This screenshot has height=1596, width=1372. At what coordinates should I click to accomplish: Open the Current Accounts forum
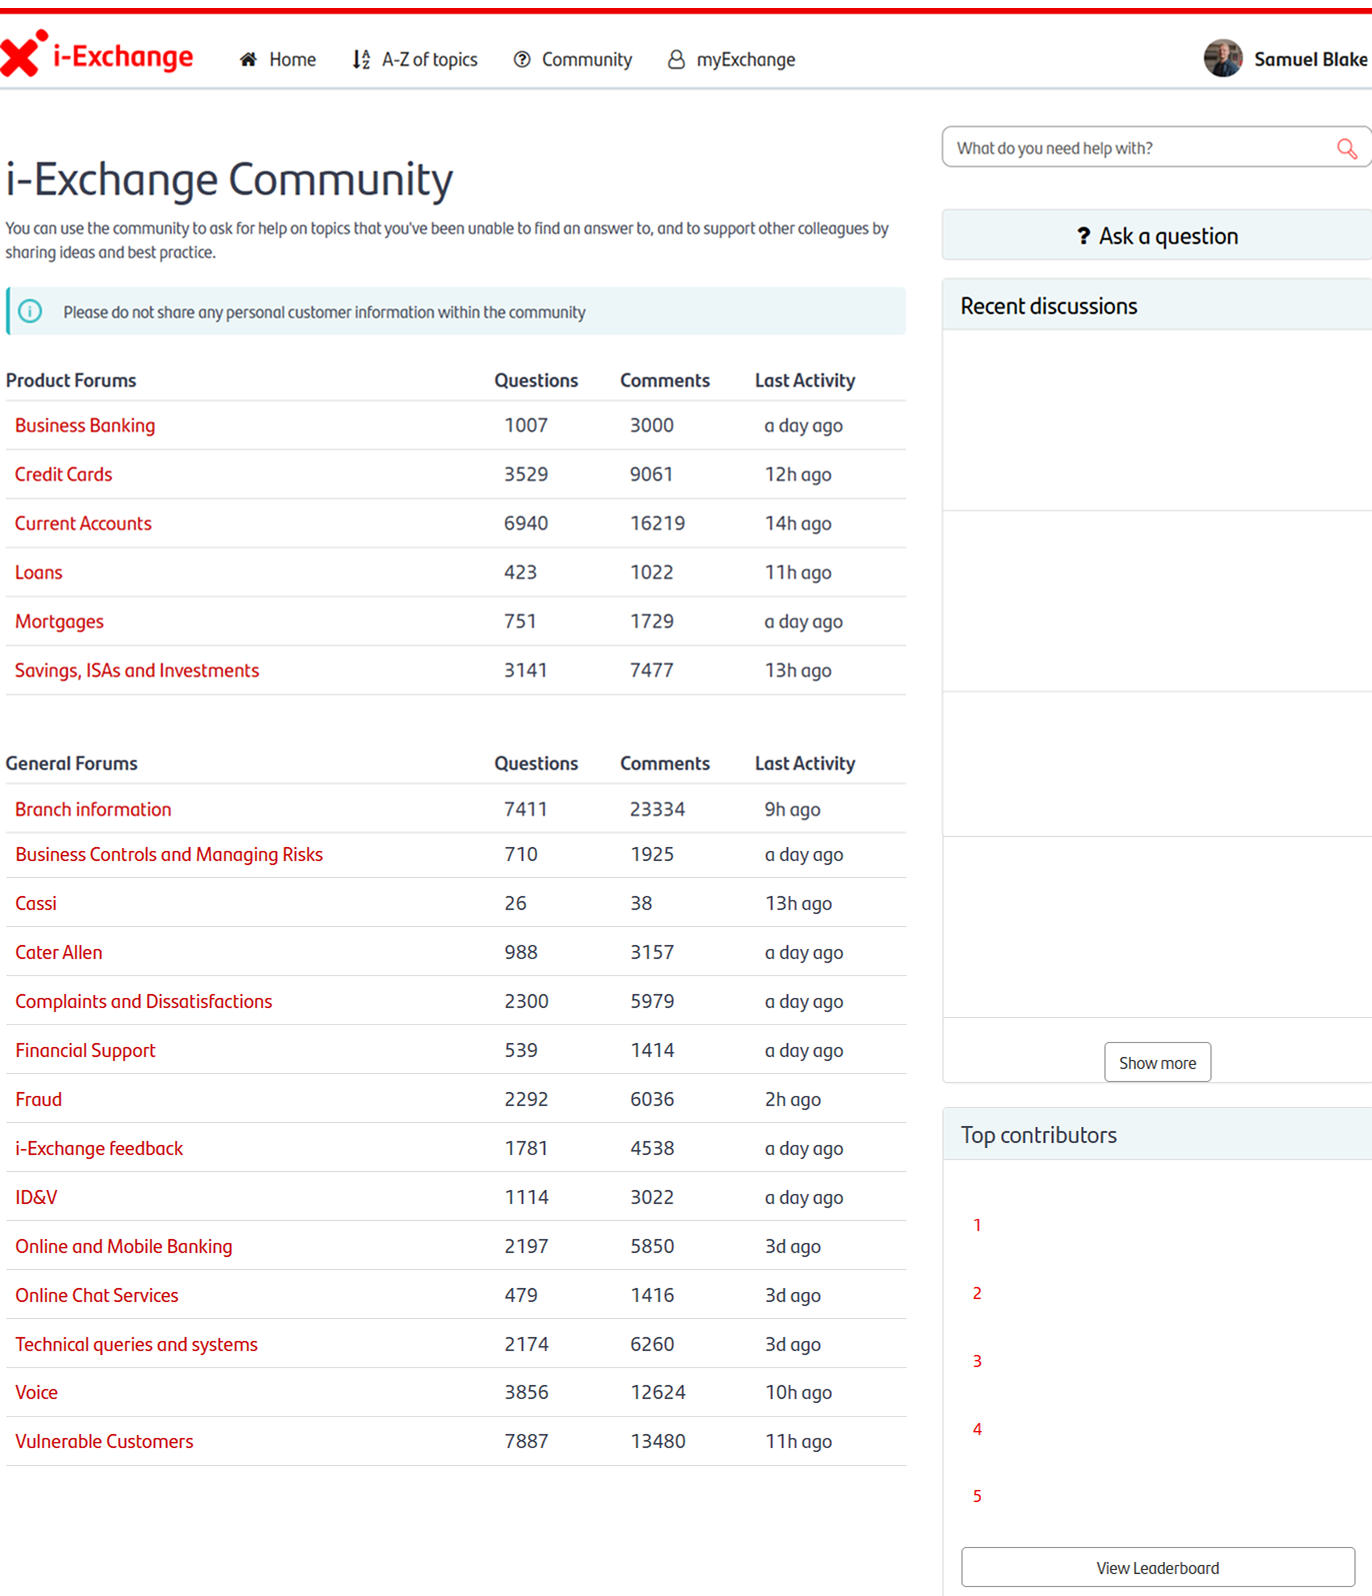click(x=83, y=524)
